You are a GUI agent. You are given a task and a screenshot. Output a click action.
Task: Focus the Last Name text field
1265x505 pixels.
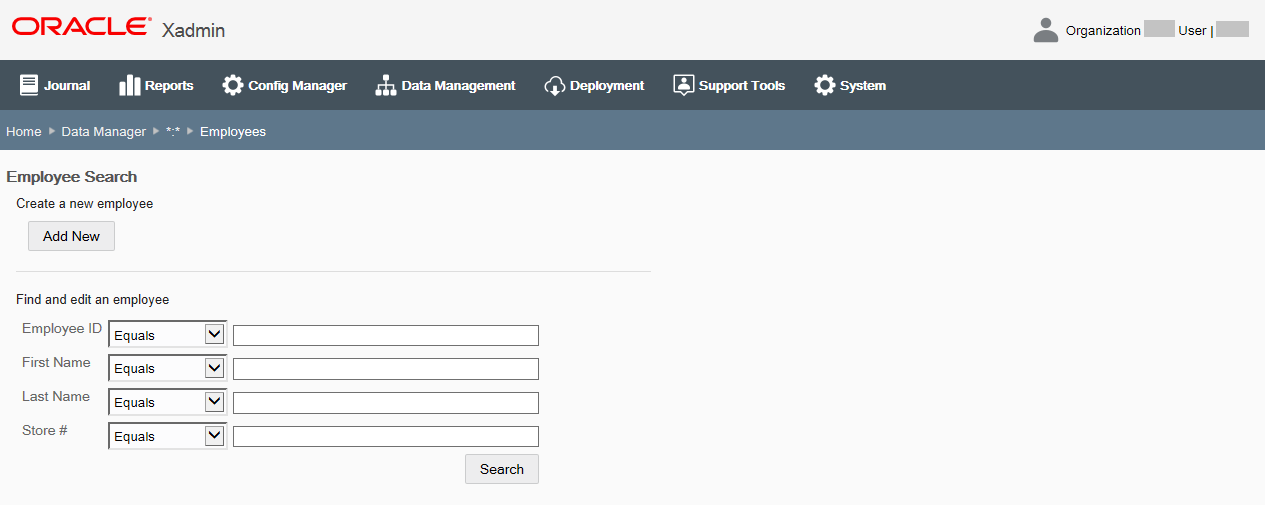tap(386, 403)
